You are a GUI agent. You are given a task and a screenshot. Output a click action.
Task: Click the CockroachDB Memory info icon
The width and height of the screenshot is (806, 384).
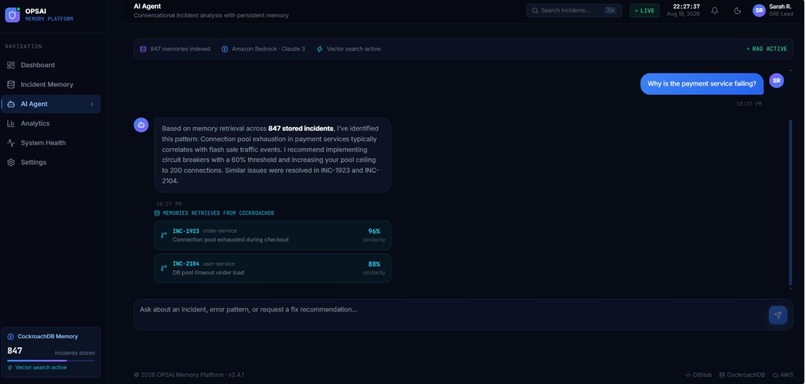point(10,337)
